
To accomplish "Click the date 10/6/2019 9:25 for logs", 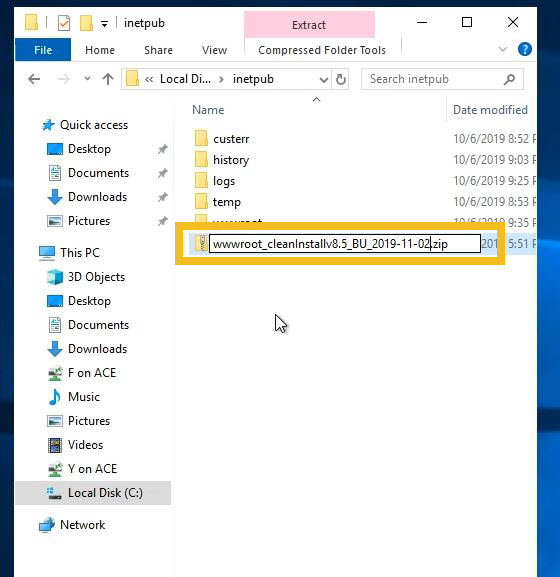I will (494, 181).
